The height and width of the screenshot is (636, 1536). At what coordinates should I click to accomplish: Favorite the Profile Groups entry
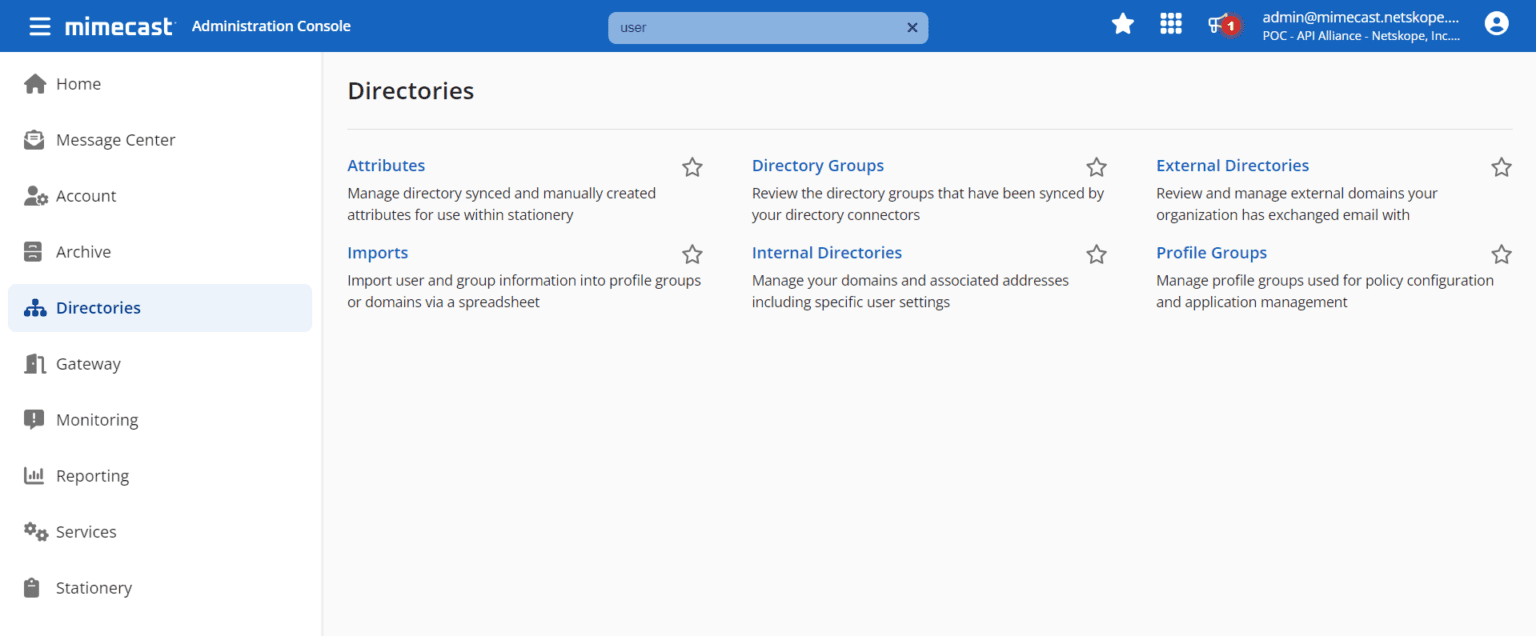(x=1501, y=255)
